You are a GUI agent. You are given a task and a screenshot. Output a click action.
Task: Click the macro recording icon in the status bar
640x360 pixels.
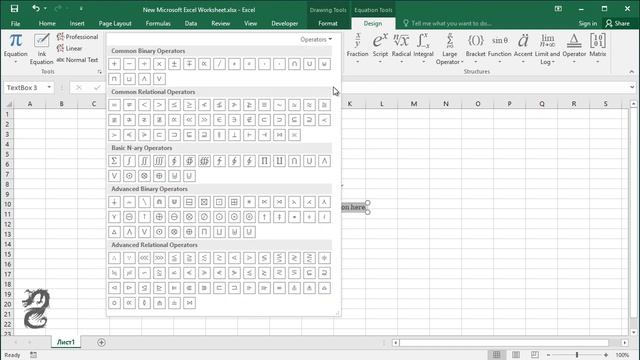[x=33, y=355]
